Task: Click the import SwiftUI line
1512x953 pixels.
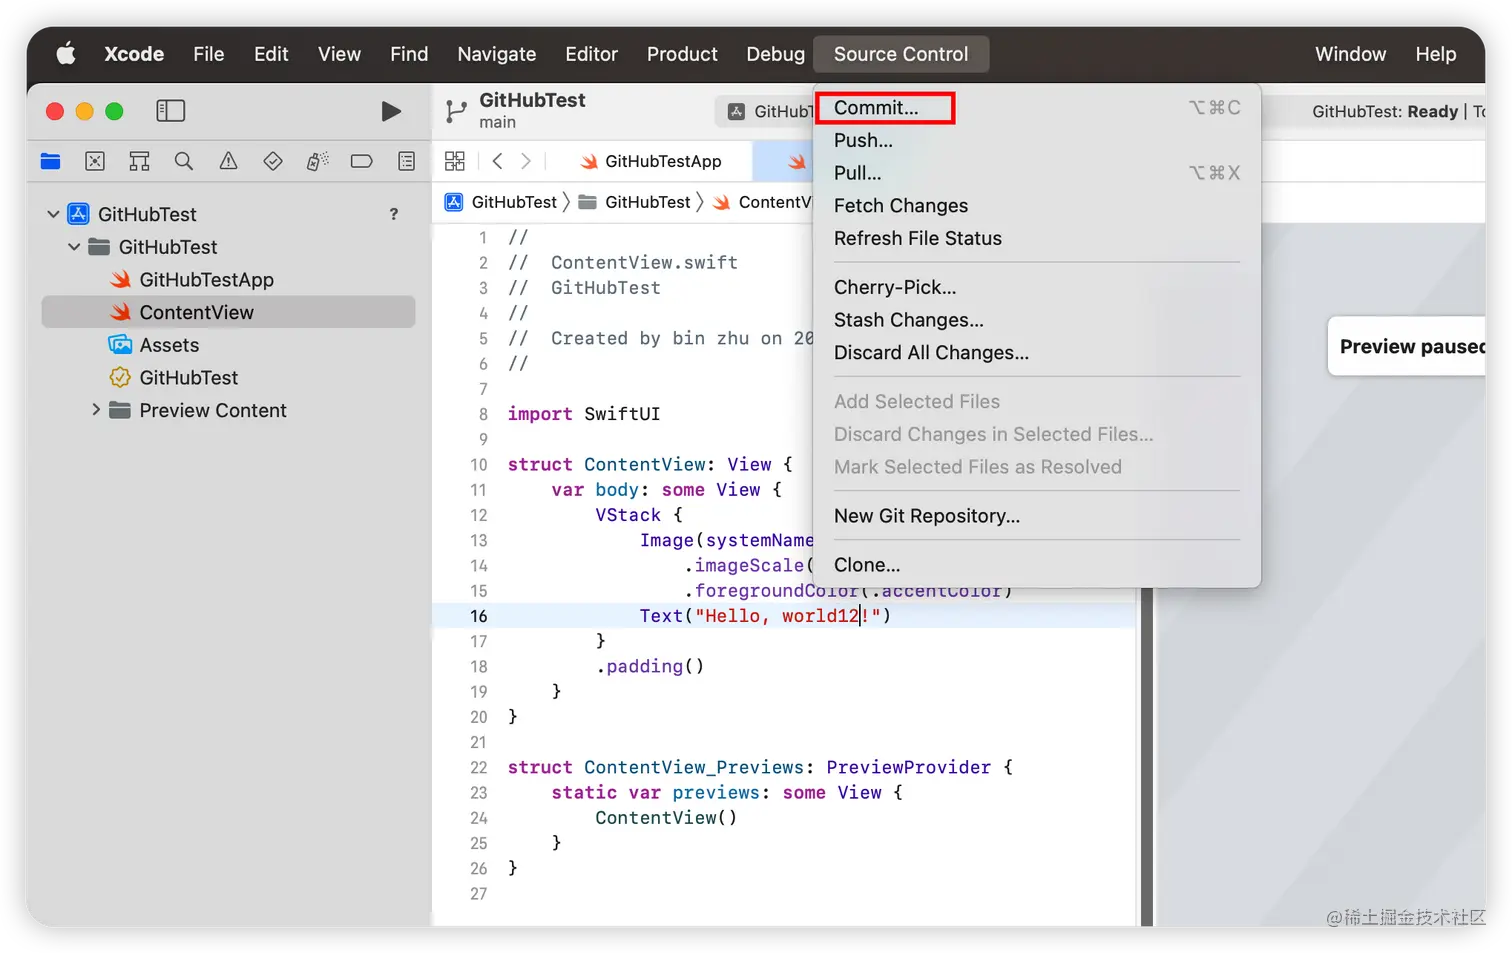Action: coord(584,414)
